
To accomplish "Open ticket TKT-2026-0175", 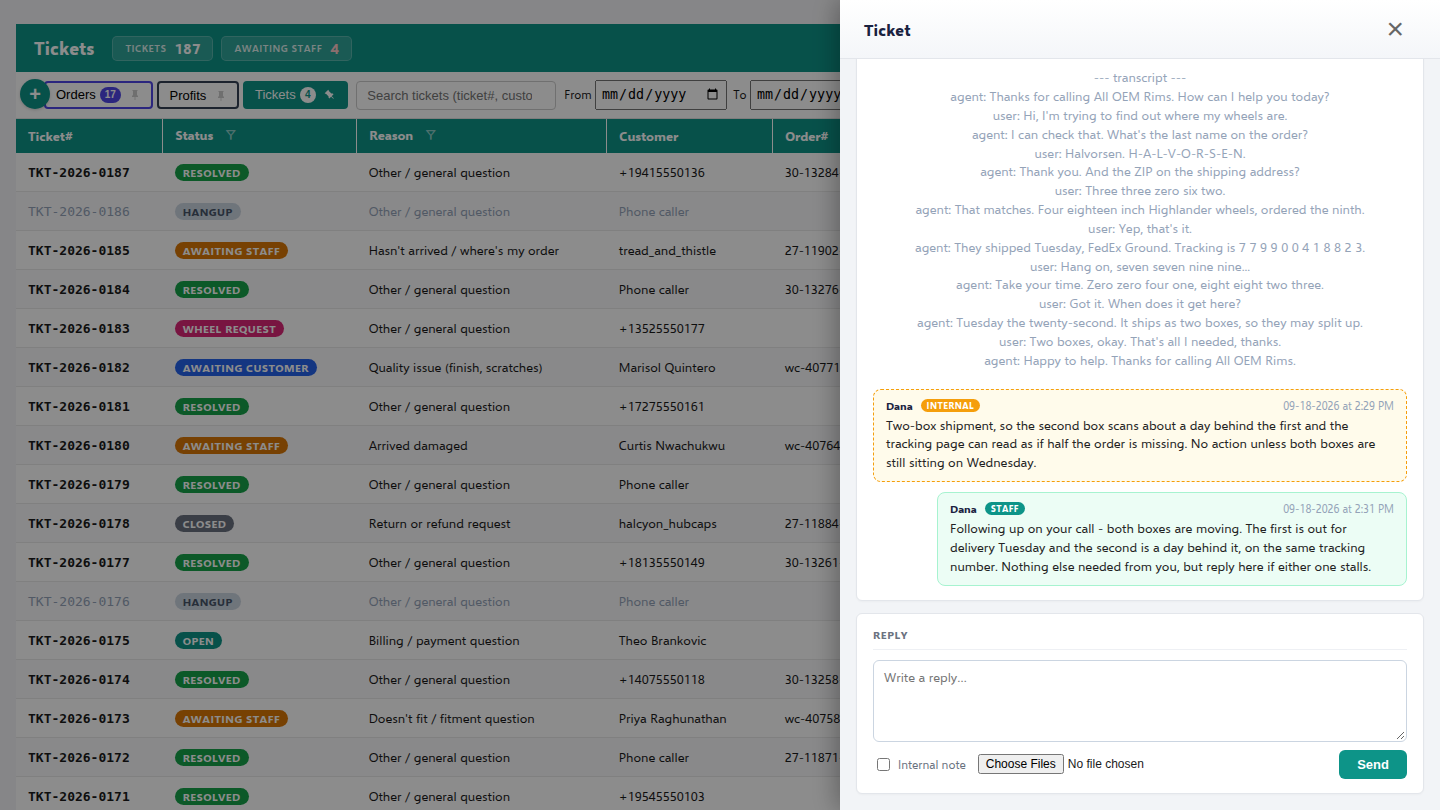I will pyautogui.click(x=79, y=641).
